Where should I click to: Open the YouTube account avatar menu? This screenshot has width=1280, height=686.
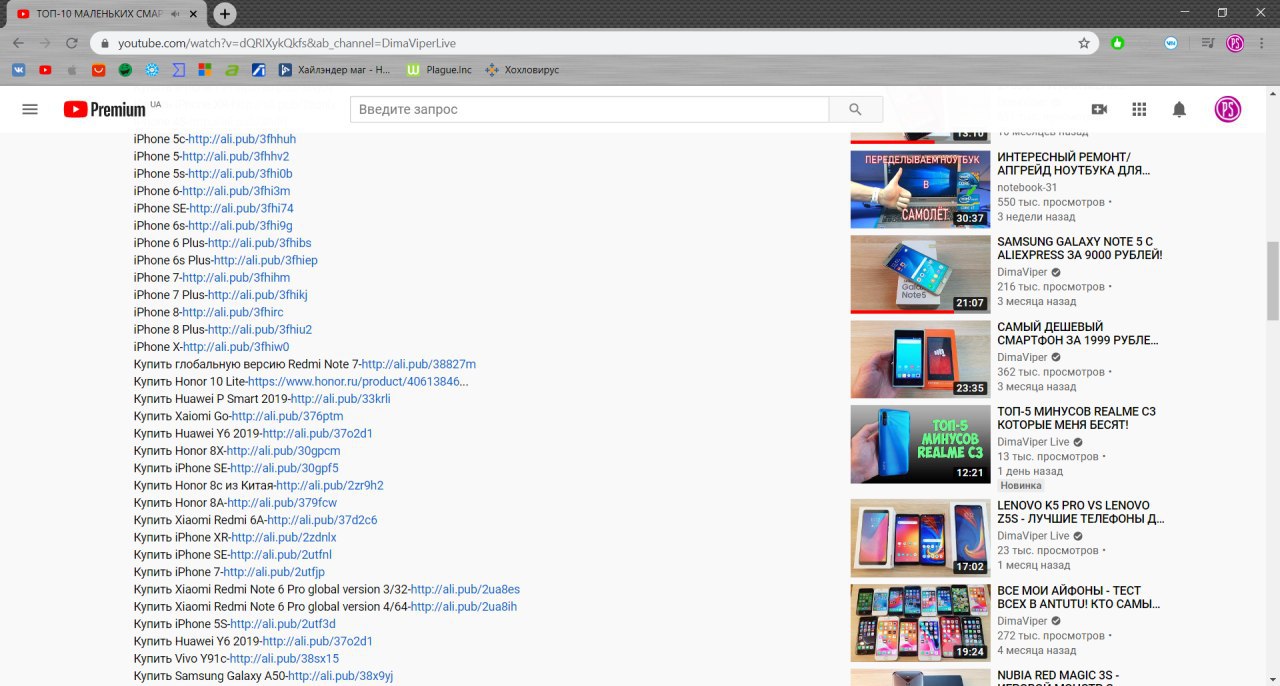1228,109
